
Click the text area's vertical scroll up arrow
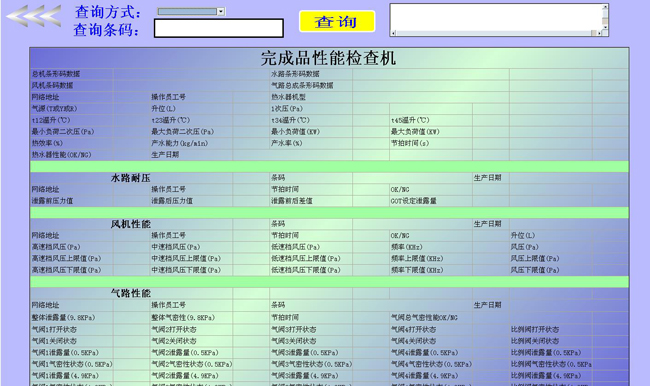click(605, 7)
